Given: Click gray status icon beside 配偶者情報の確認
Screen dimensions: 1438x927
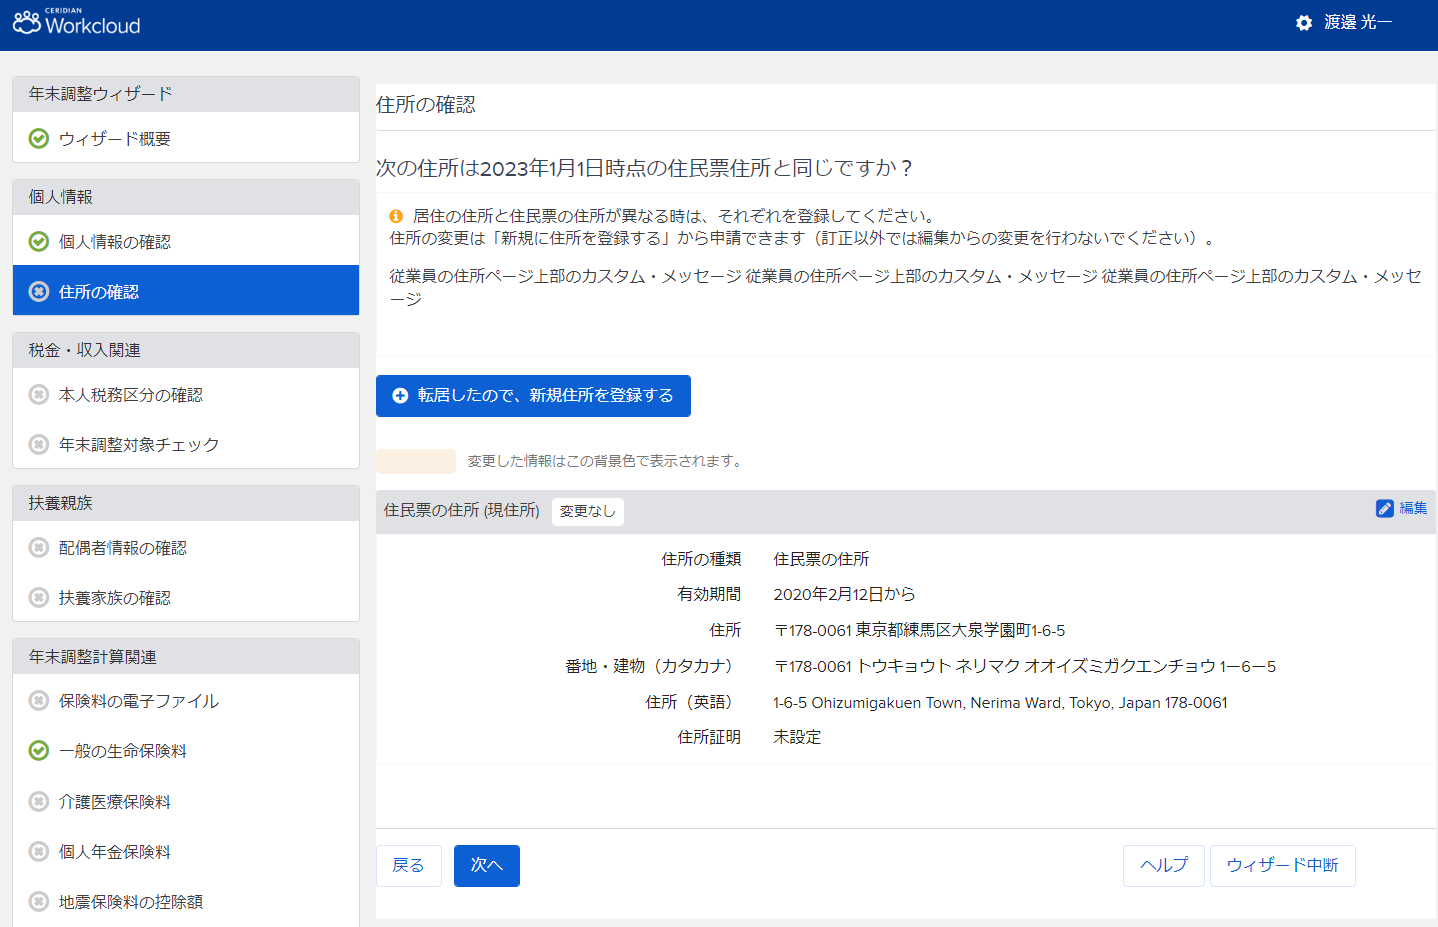Looking at the screenshot, I should coord(39,547).
